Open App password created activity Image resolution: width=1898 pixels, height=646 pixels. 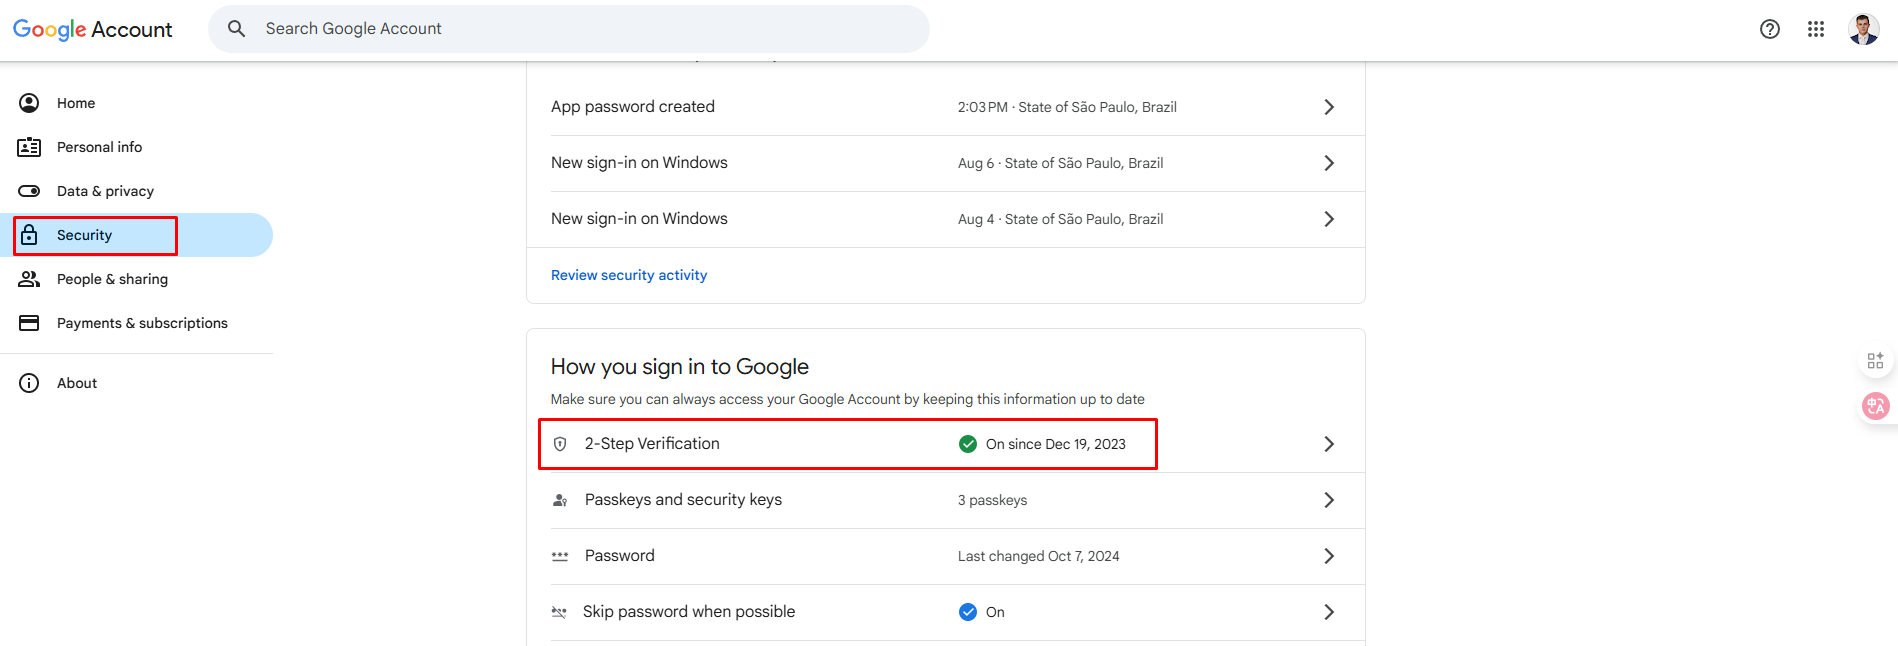coord(945,107)
